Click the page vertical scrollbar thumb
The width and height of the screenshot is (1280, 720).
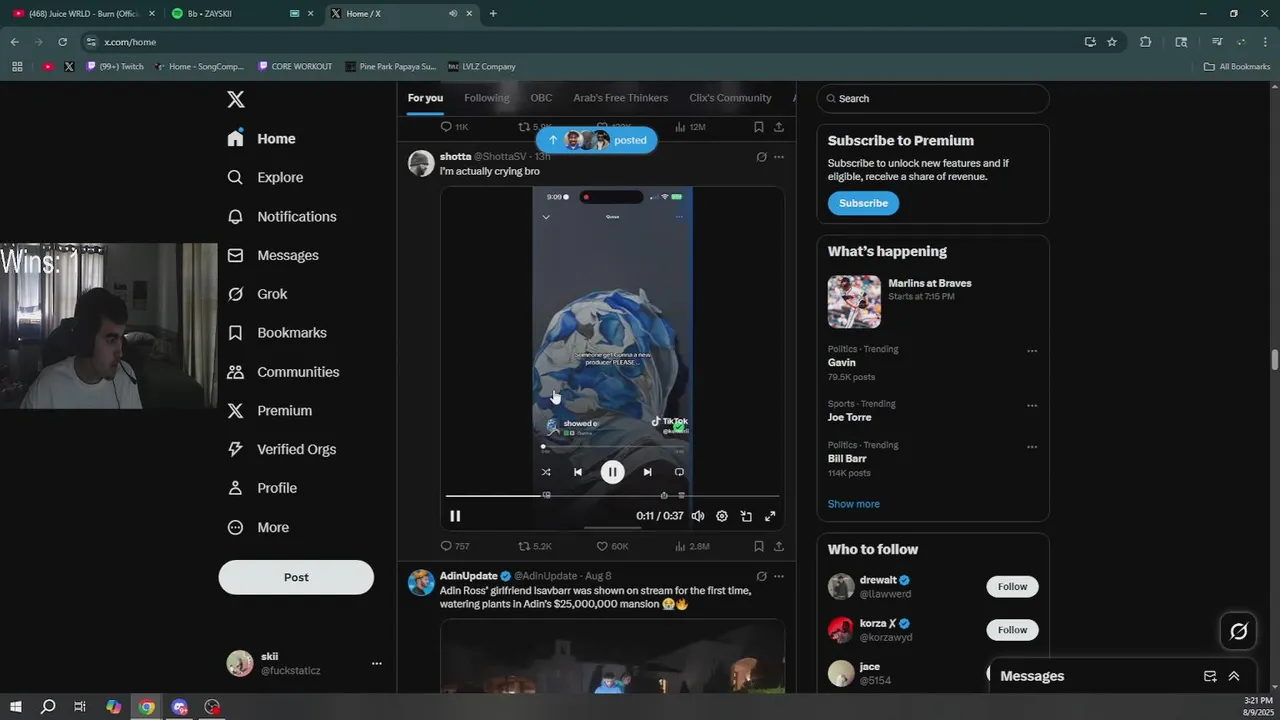point(1275,361)
